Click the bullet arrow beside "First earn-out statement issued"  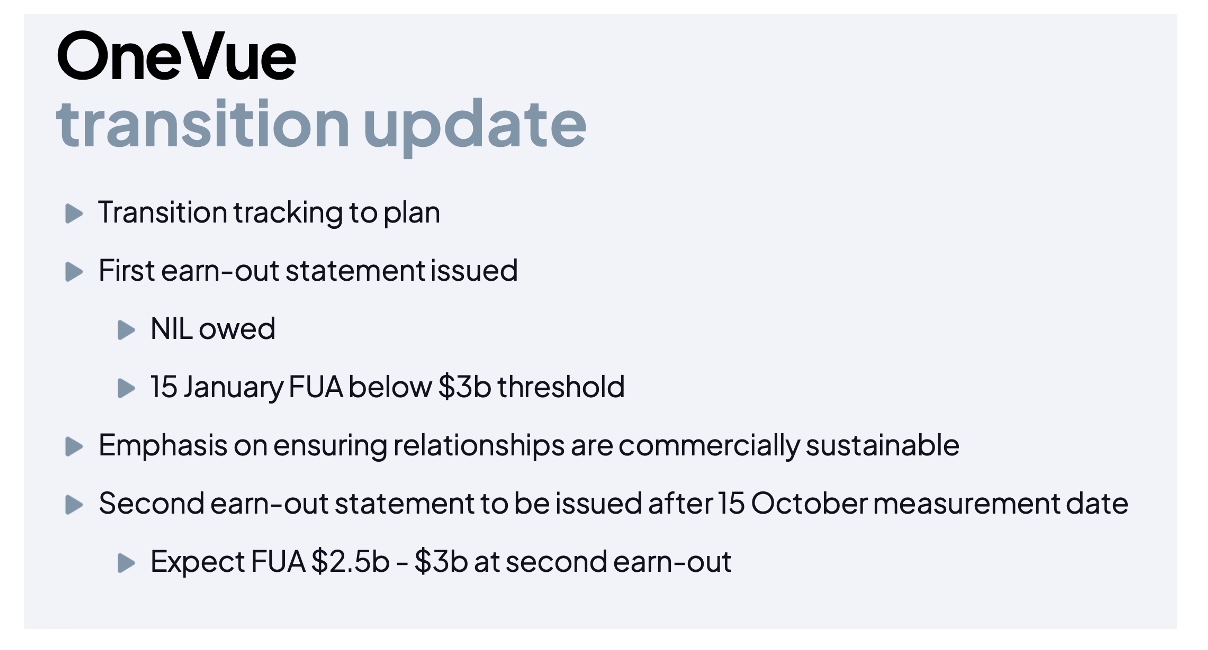click(x=73, y=271)
